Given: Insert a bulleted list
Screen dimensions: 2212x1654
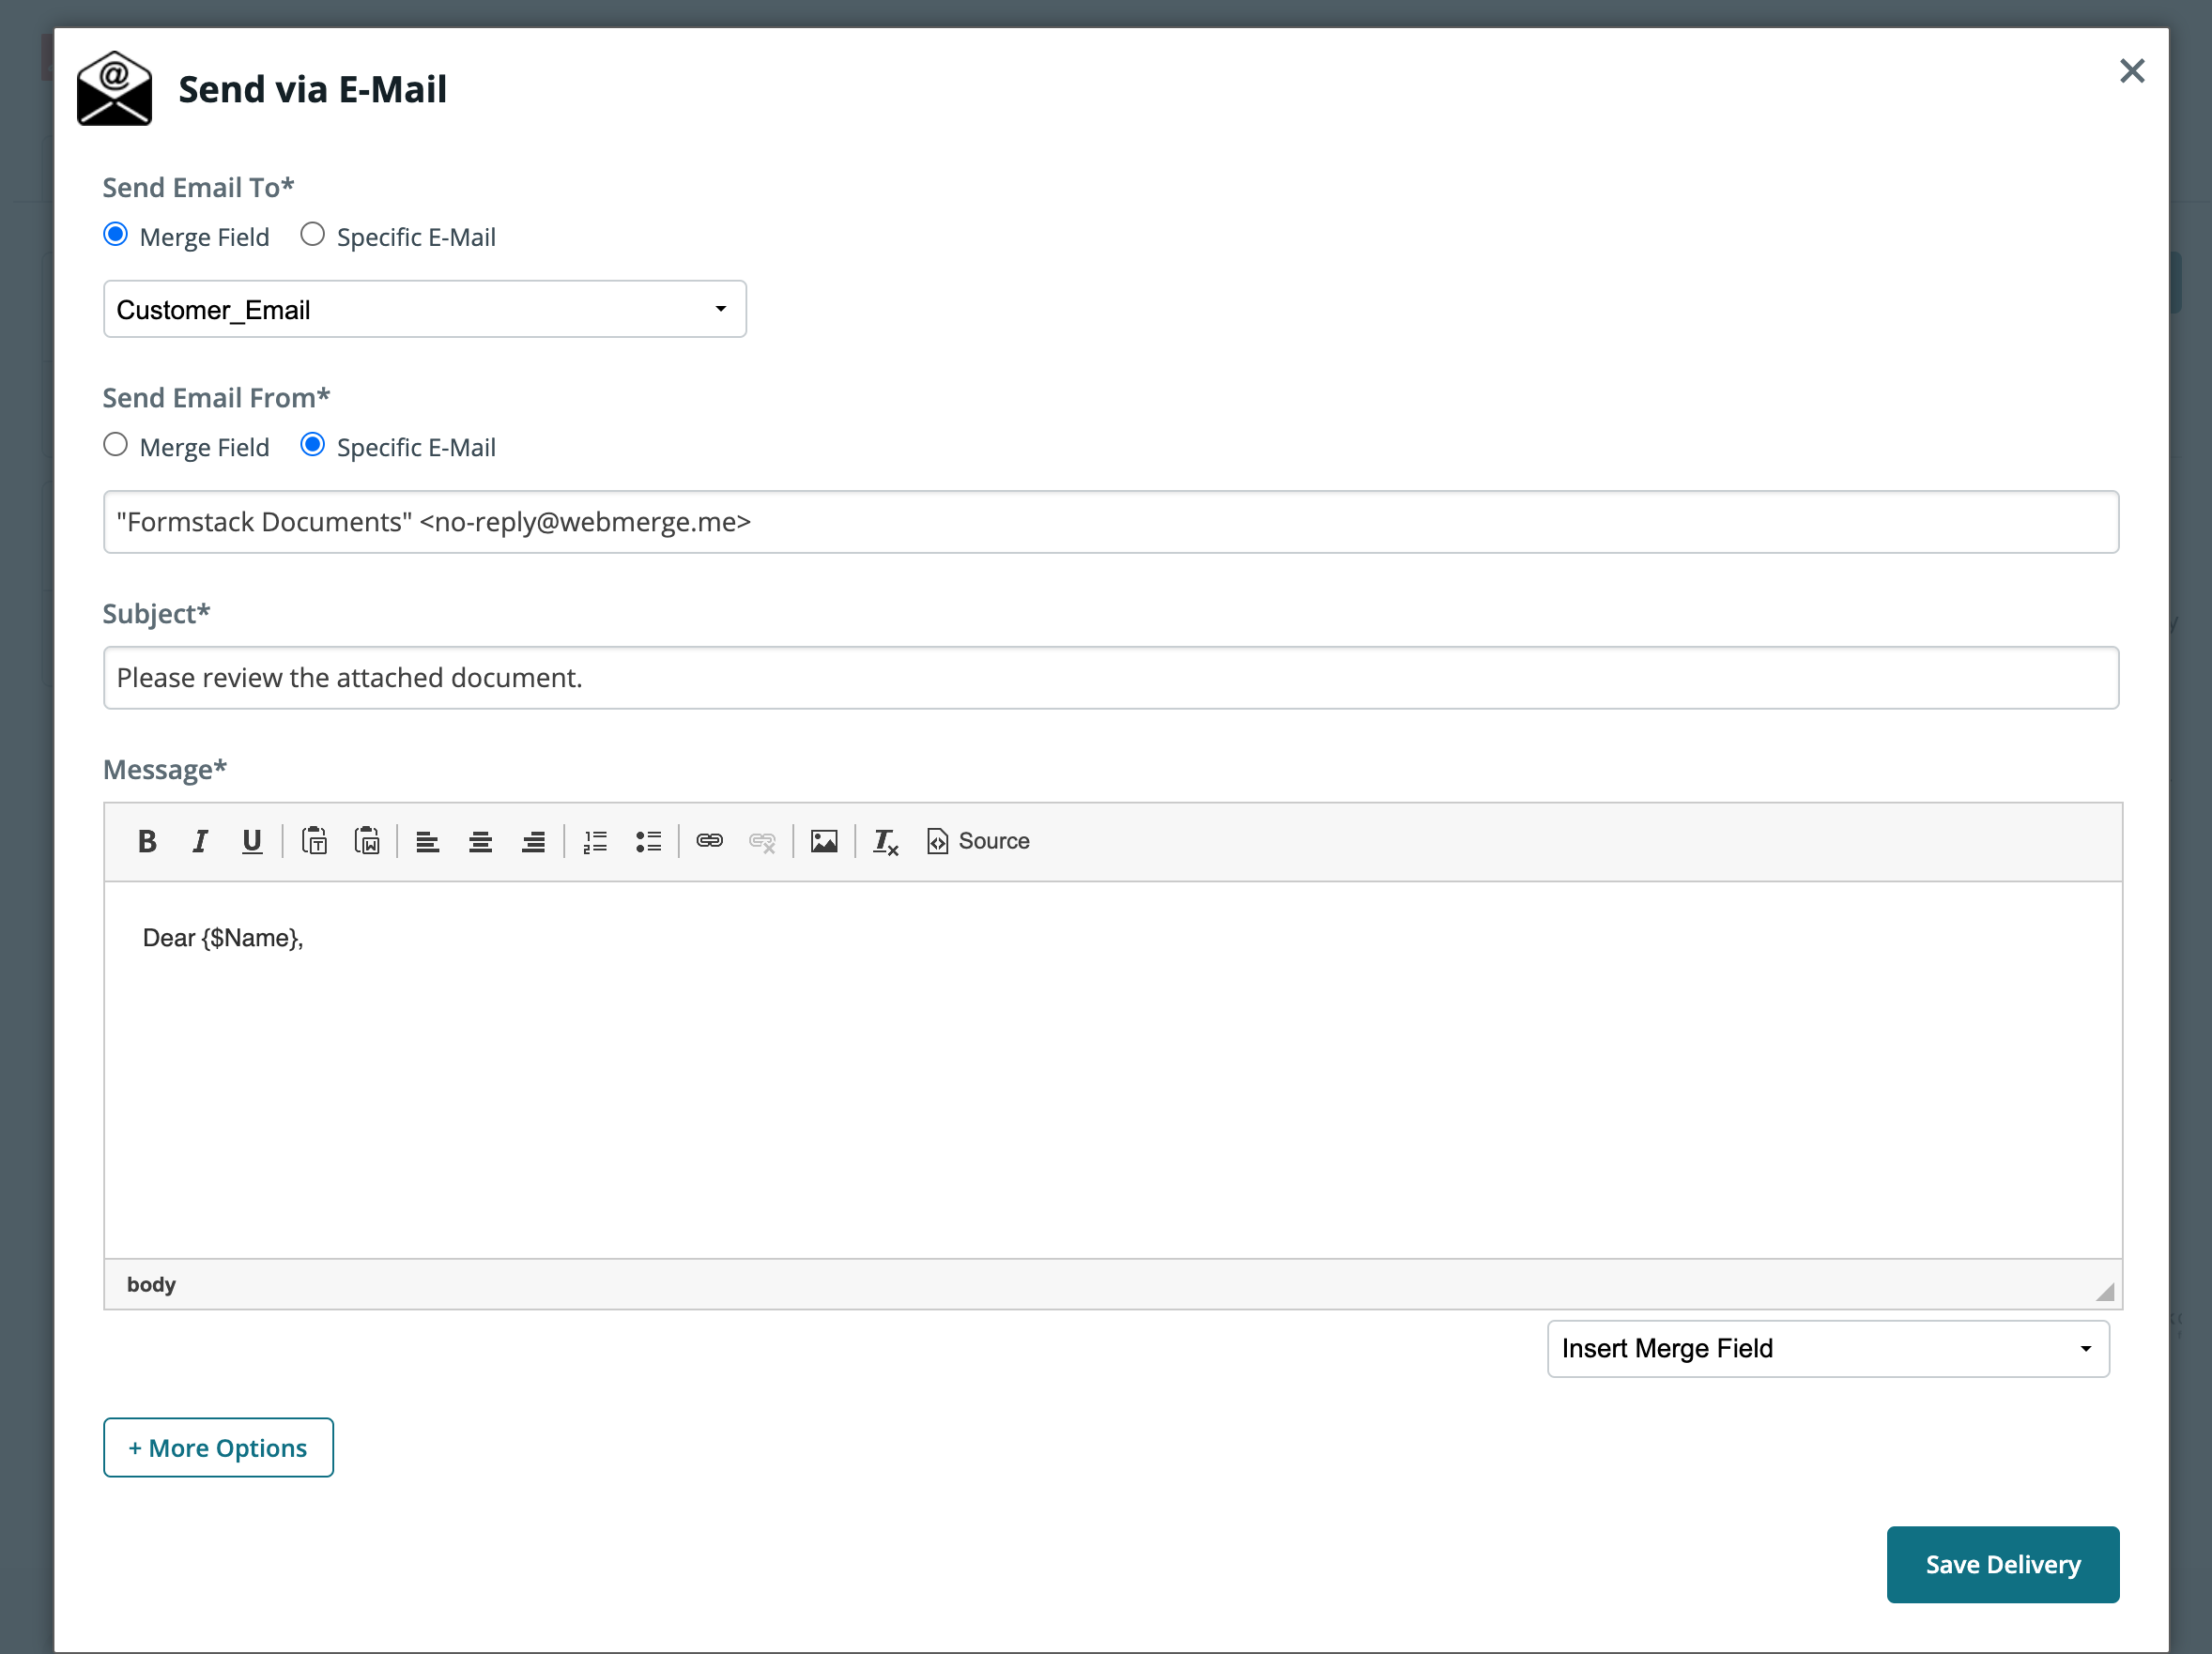Looking at the screenshot, I should (x=648, y=841).
